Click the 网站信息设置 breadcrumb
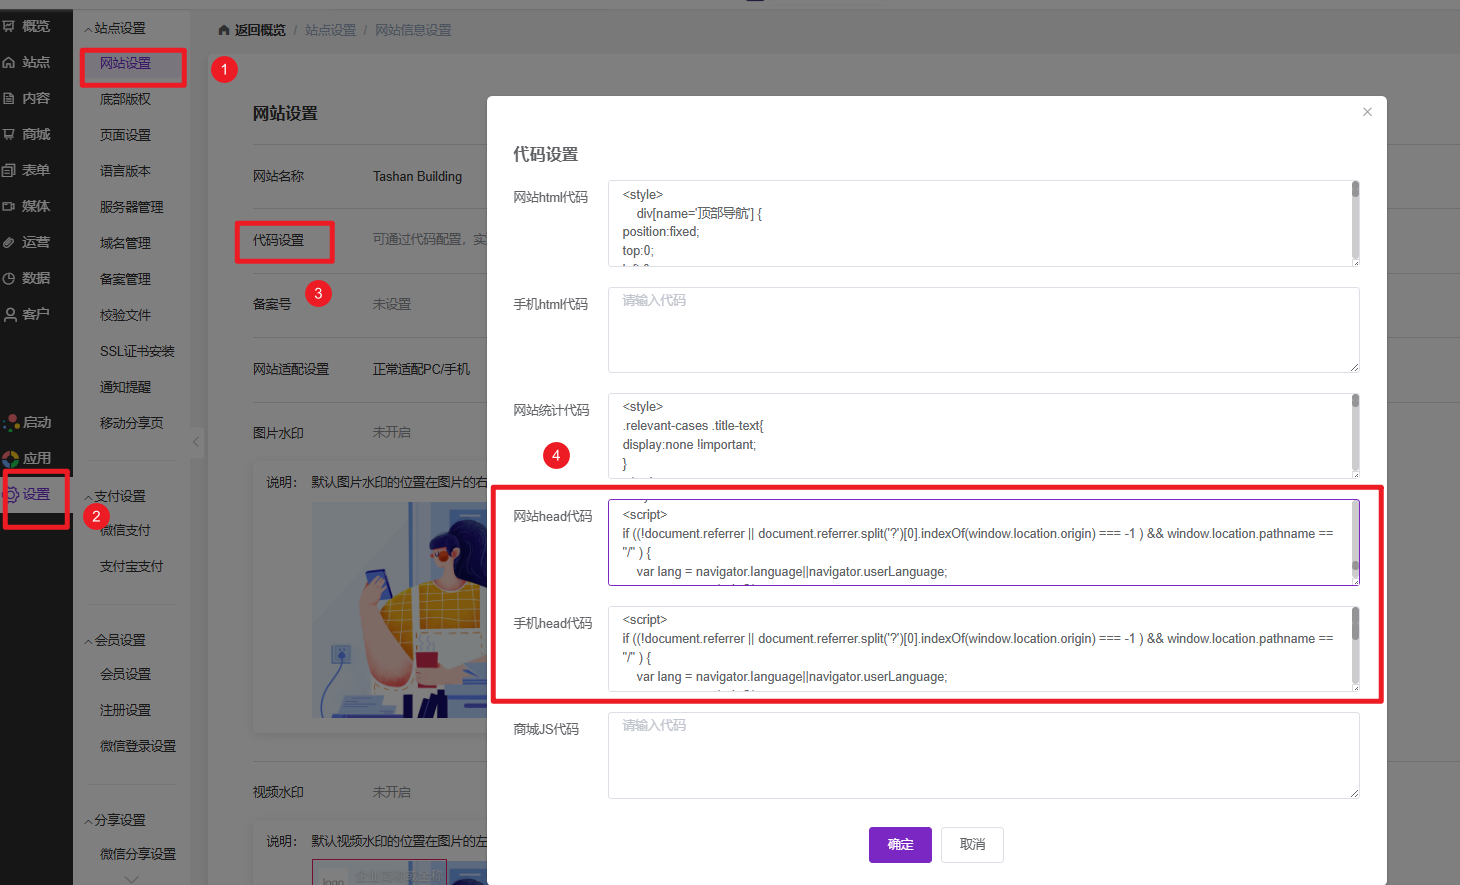The width and height of the screenshot is (1460, 885). tap(413, 30)
